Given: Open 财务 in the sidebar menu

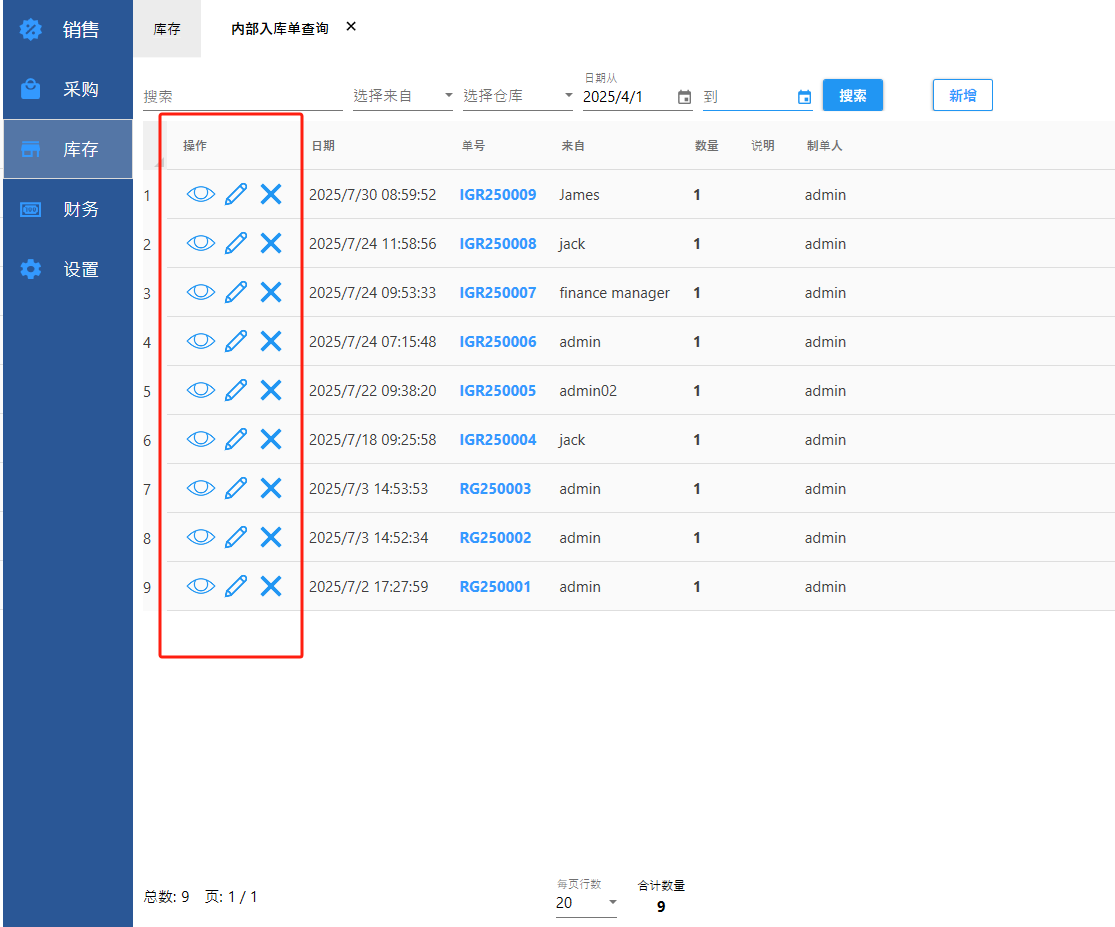Looking at the screenshot, I should pyautogui.click(x=68, y=210).
